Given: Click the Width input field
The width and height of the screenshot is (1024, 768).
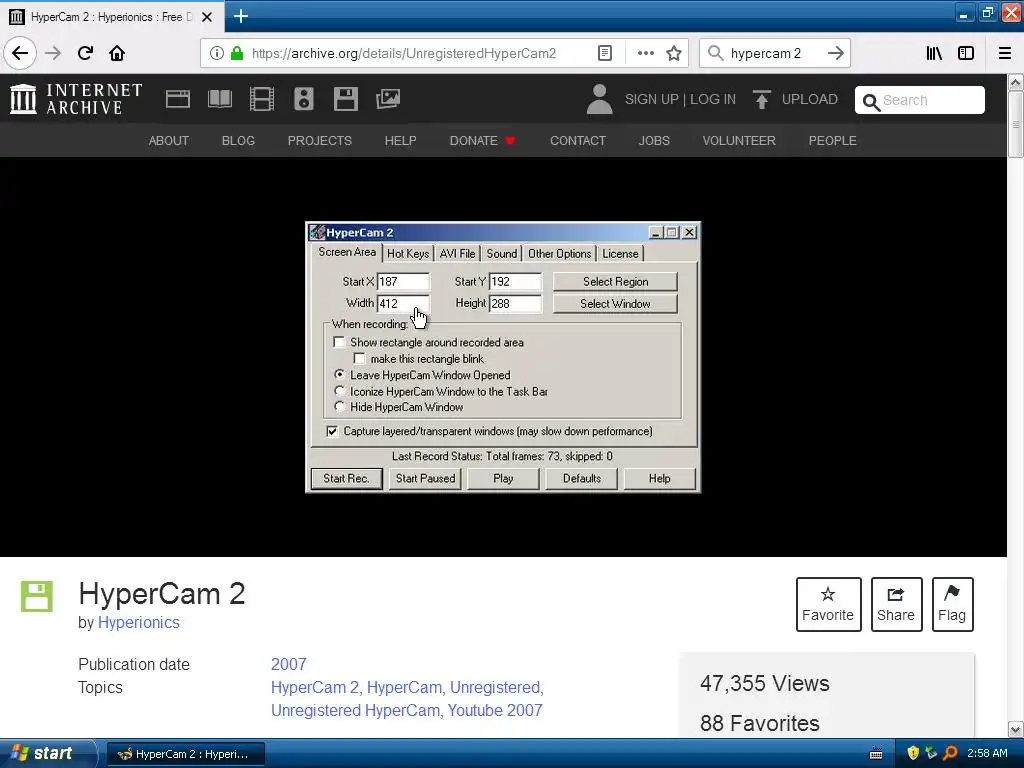Looking at the screenshot, I should tap(403, 303).
